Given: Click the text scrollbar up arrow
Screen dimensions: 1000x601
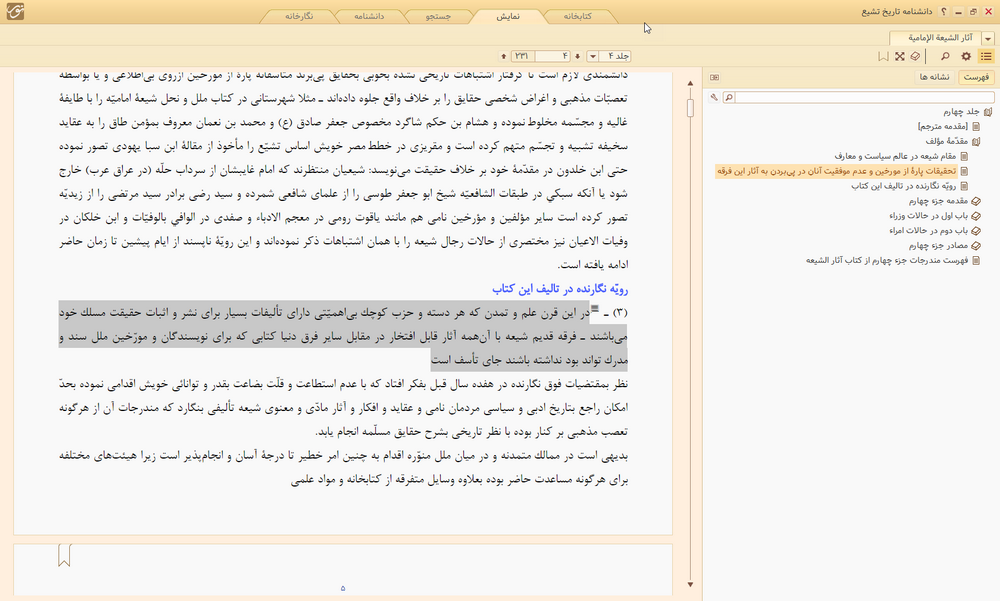Looking at the screenshot, I should (x=690, y=84).
